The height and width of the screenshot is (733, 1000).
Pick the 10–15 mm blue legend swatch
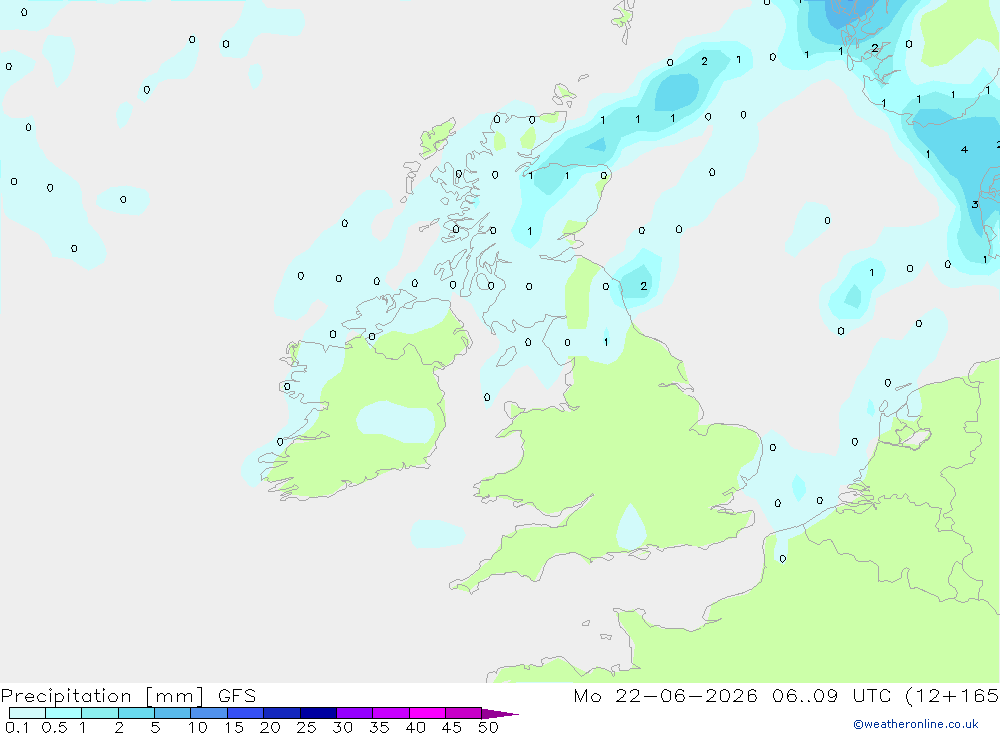coord(209,713)
